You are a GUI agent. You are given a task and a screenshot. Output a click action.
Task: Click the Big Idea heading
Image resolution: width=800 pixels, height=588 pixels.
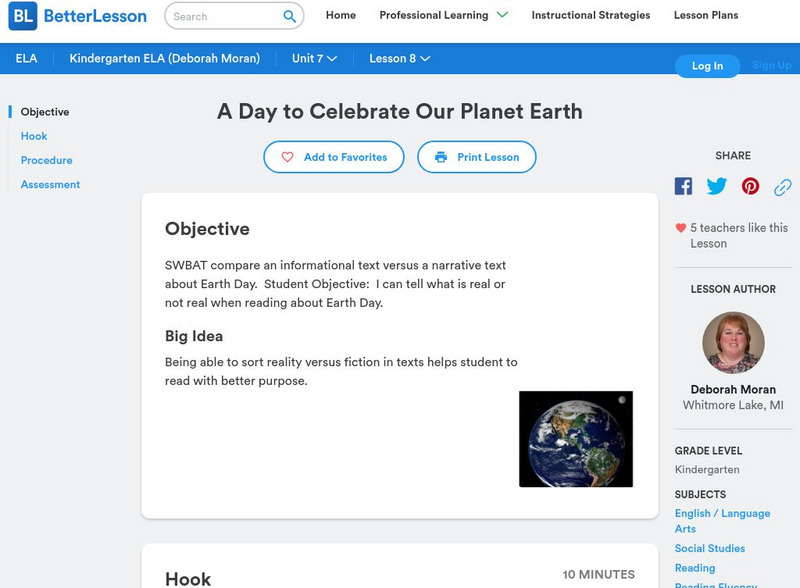tap(194, 336)
